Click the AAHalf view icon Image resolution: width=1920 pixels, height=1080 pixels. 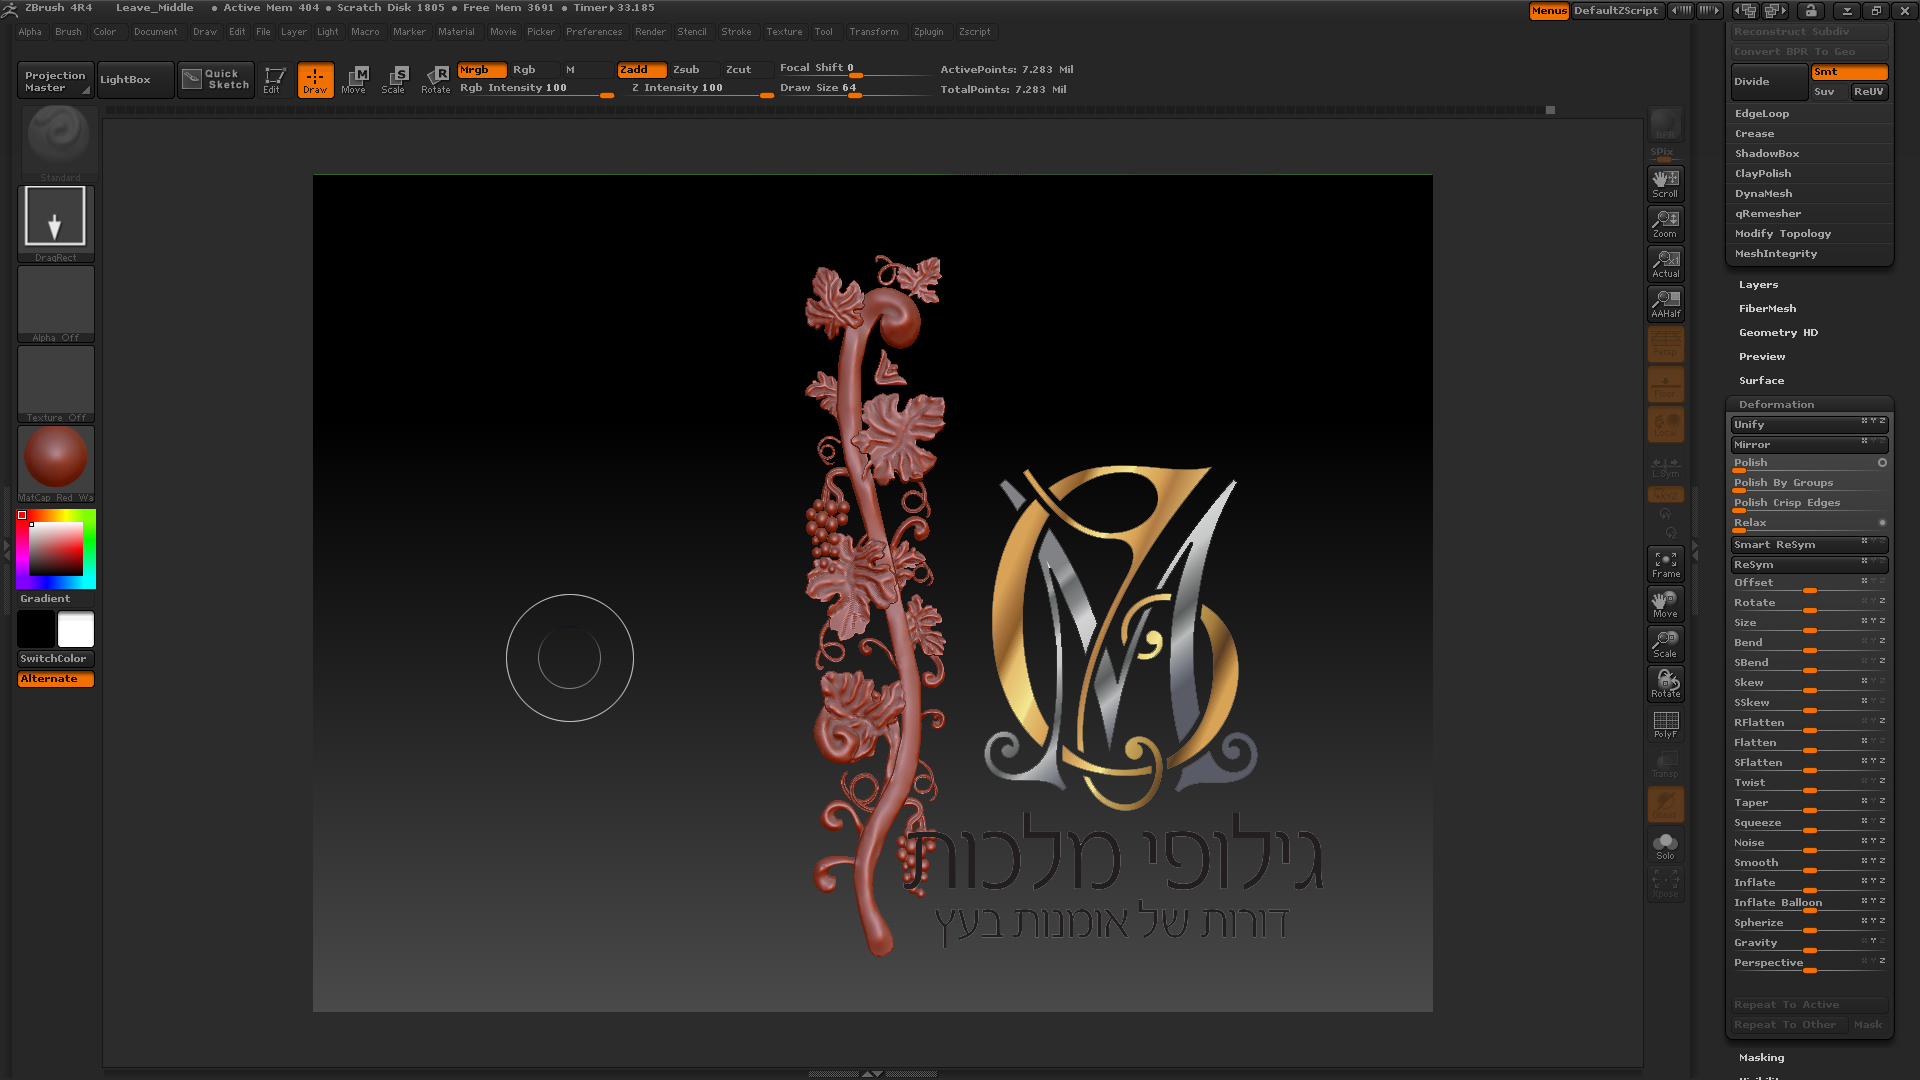pyautogui.click(x=1665, y=303)
